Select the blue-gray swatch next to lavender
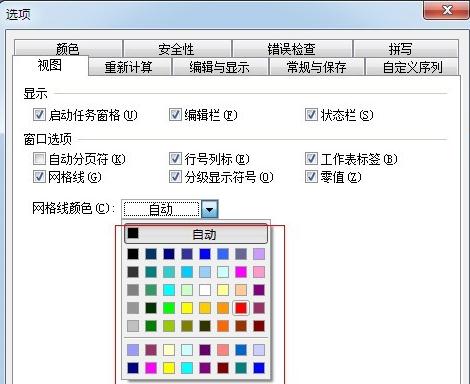The height and width of the screenshot is (384, 470). pos(241,254)
